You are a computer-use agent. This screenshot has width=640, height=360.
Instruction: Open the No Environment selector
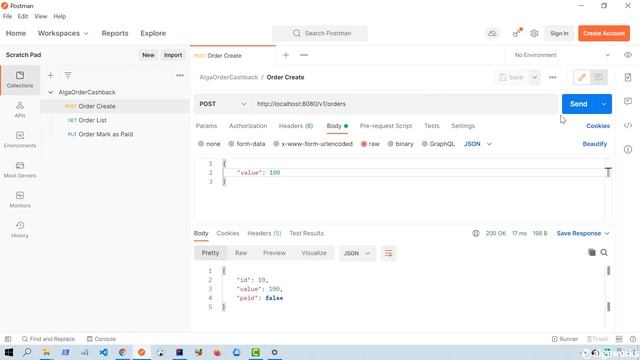pyautogui.click(x=562, y=55)
